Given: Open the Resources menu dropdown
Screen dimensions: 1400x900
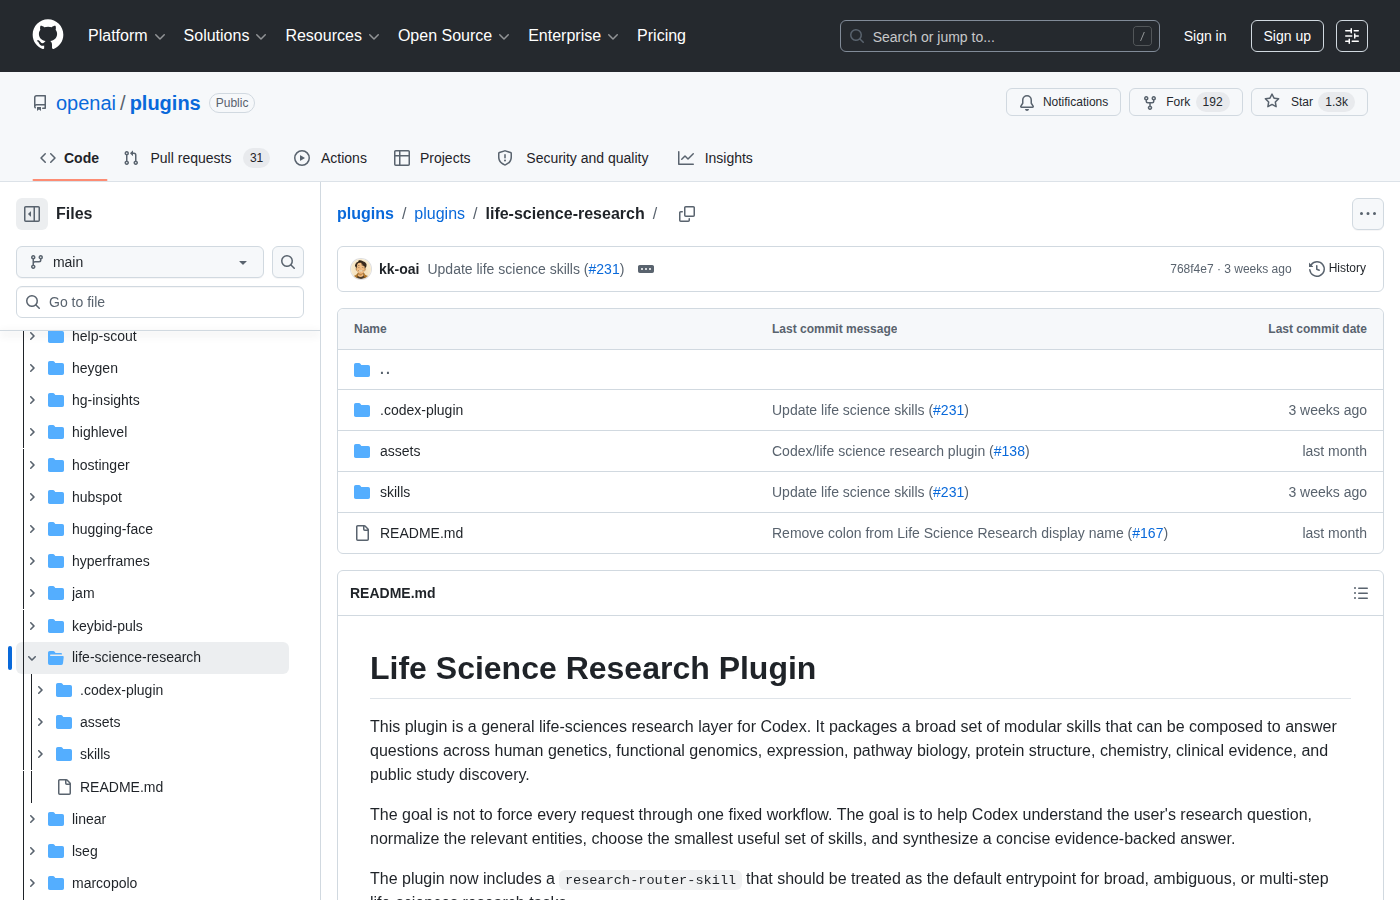Looking at the screenshot, I should 332,36.
